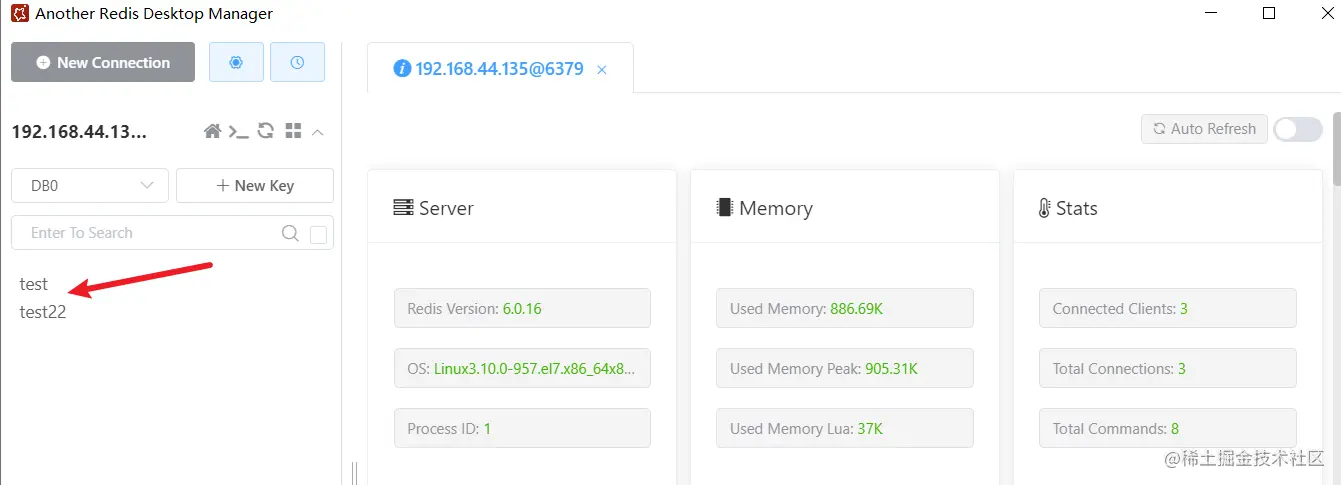Go to connection home icon
1341x485 pixels.
[x=212, y=131]
